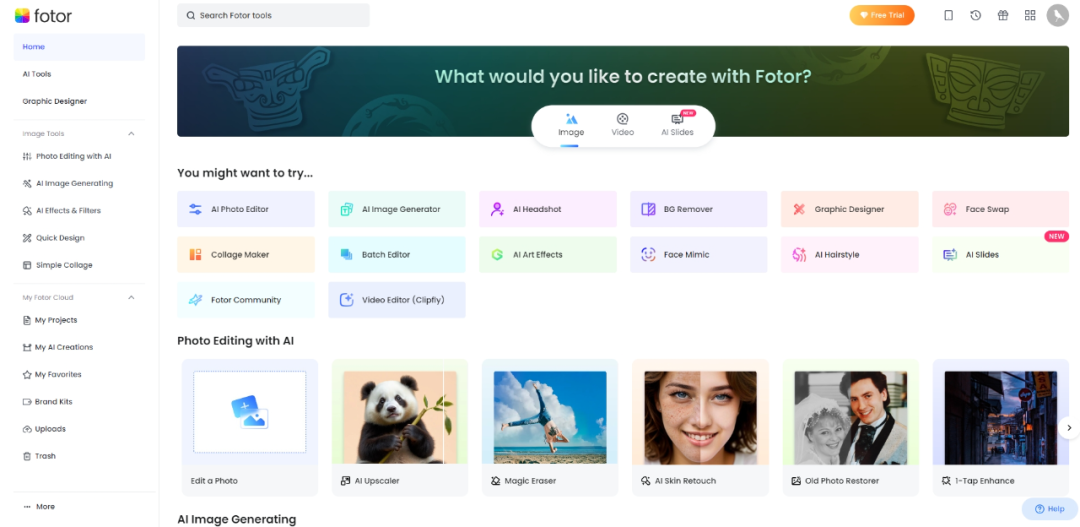The height and width of the screenshot is (527, 1080).
Task: Show next Photo Editing tools with arrow
Action: [x=1068, y=428]
